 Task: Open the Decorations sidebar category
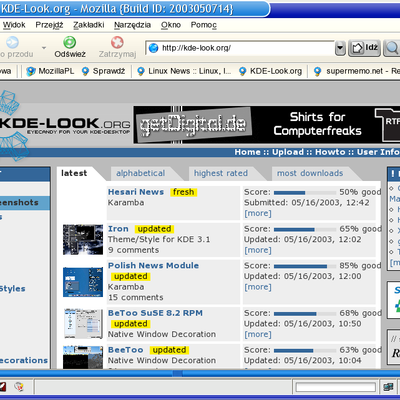point(24,360)
